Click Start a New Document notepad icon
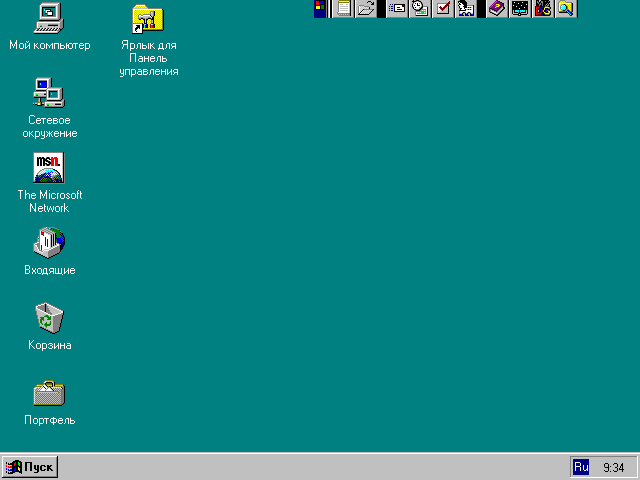 click(x=344, y=9)
